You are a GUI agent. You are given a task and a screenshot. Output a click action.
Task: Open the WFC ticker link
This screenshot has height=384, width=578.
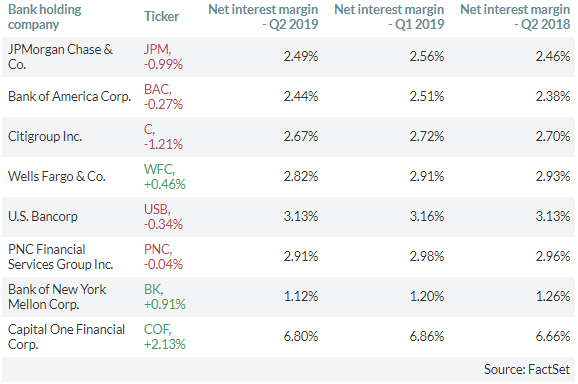pyautogui.click(x=164, y=177)
